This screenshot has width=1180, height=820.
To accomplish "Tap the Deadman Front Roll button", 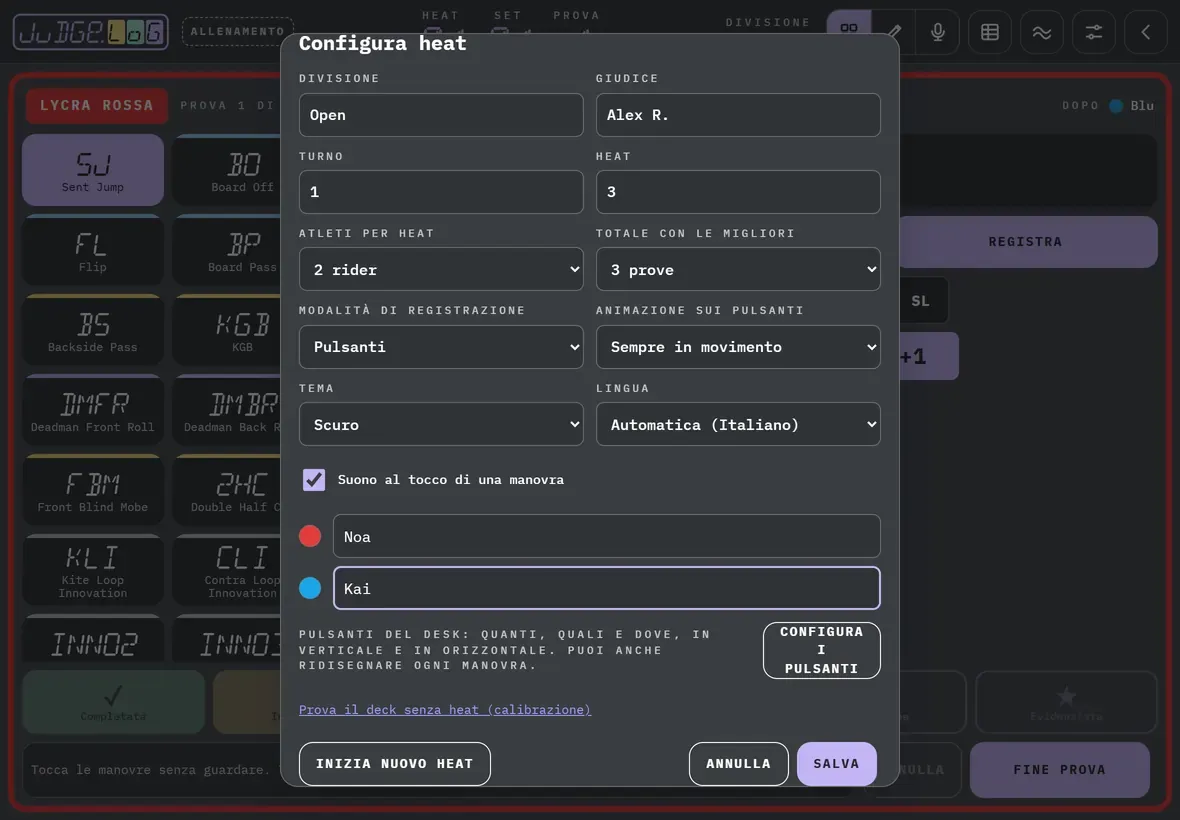I will coord(93,410).
